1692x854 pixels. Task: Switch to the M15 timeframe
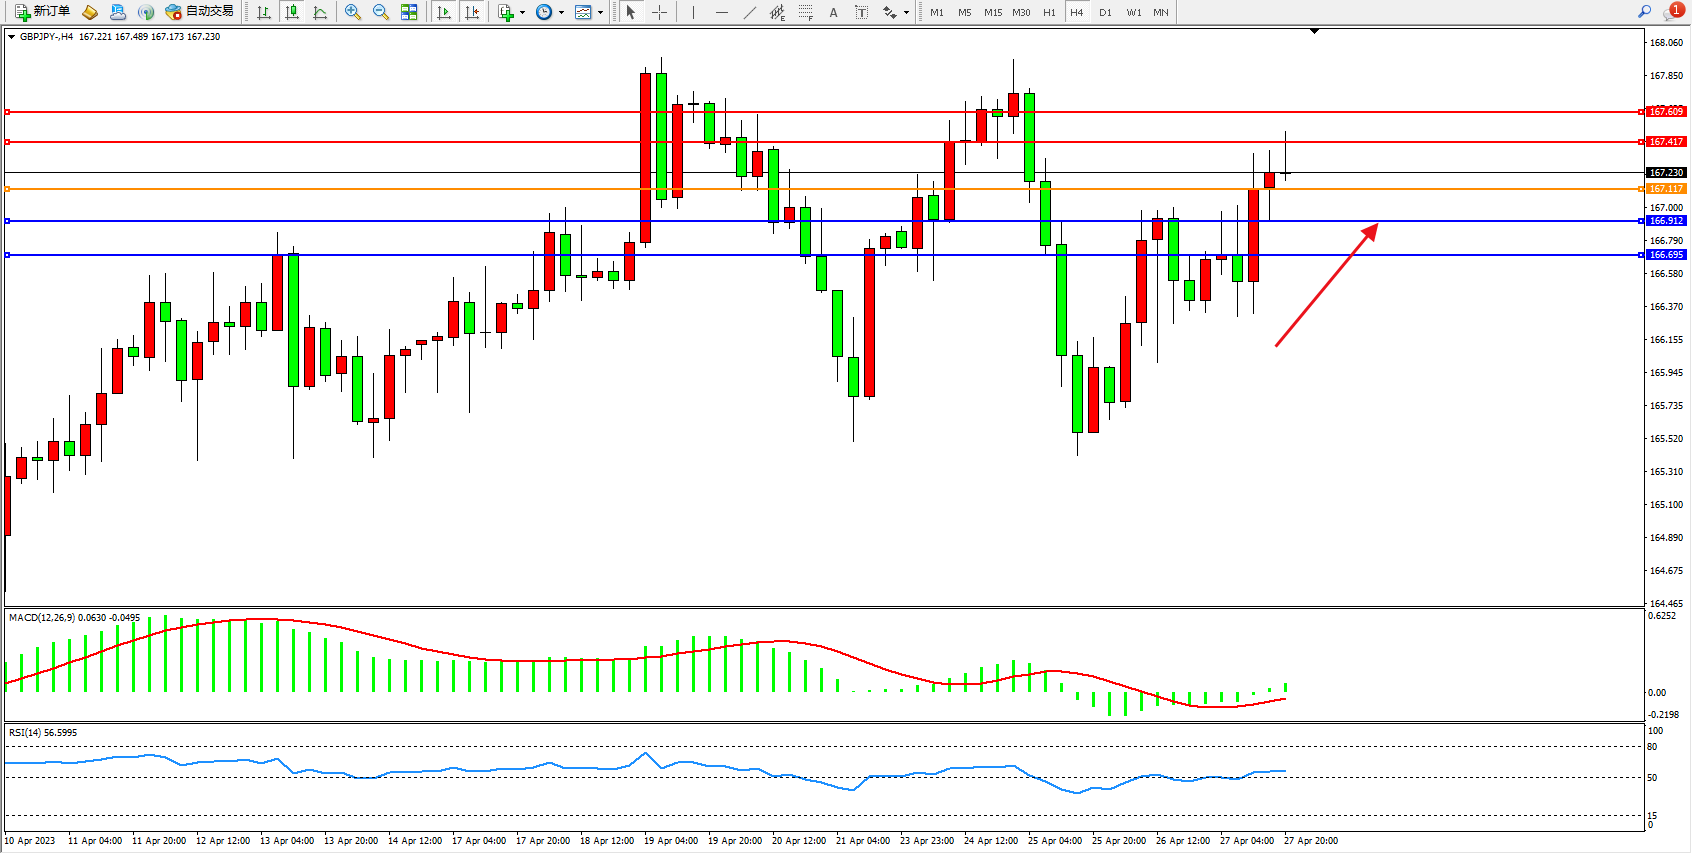click(992, 12)
